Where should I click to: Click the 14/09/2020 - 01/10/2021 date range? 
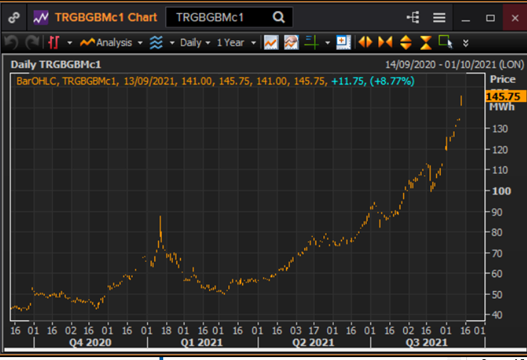pyautogui.click(x=454, y=64)
